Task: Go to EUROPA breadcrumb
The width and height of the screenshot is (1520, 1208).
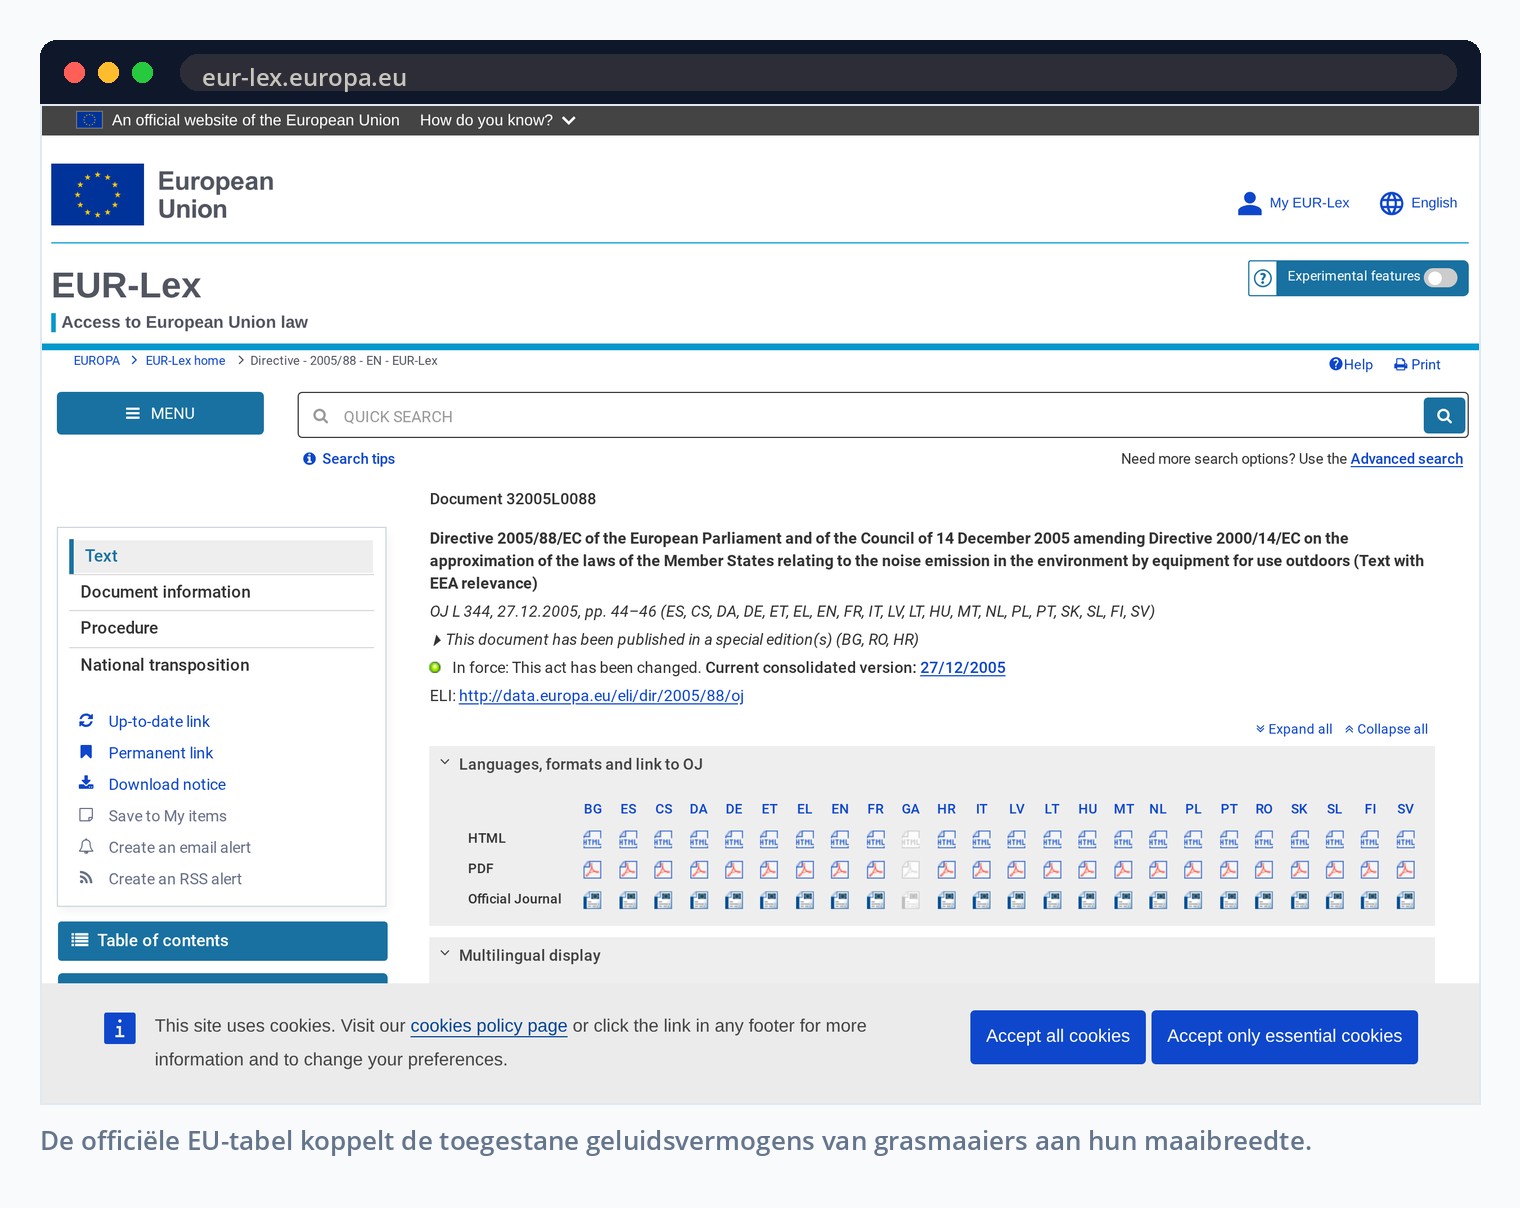Action: [97, 361]
